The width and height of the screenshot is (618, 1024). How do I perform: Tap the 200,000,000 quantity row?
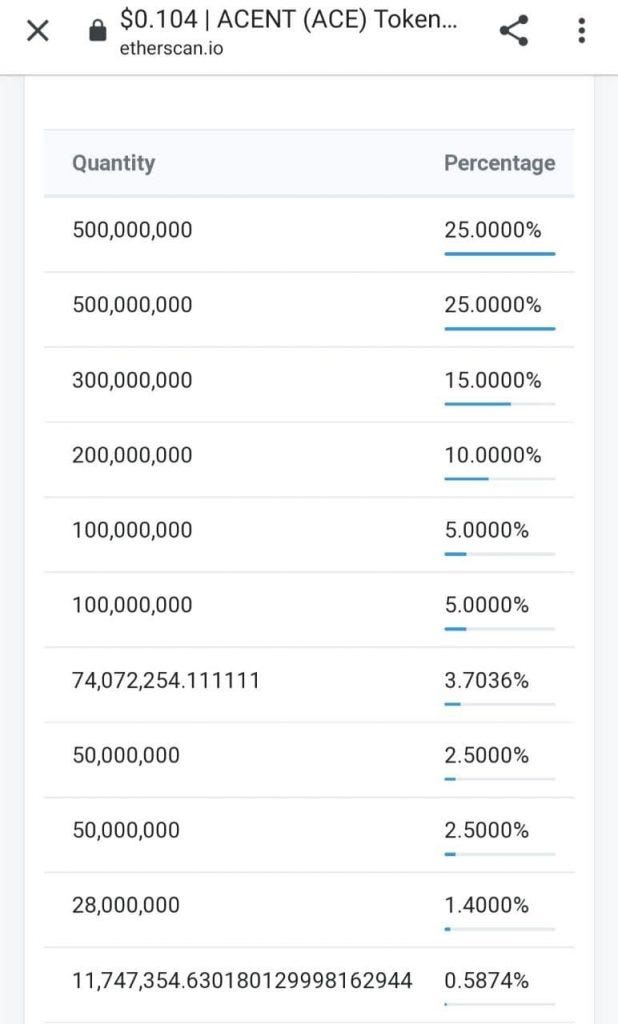coord(309,460)
